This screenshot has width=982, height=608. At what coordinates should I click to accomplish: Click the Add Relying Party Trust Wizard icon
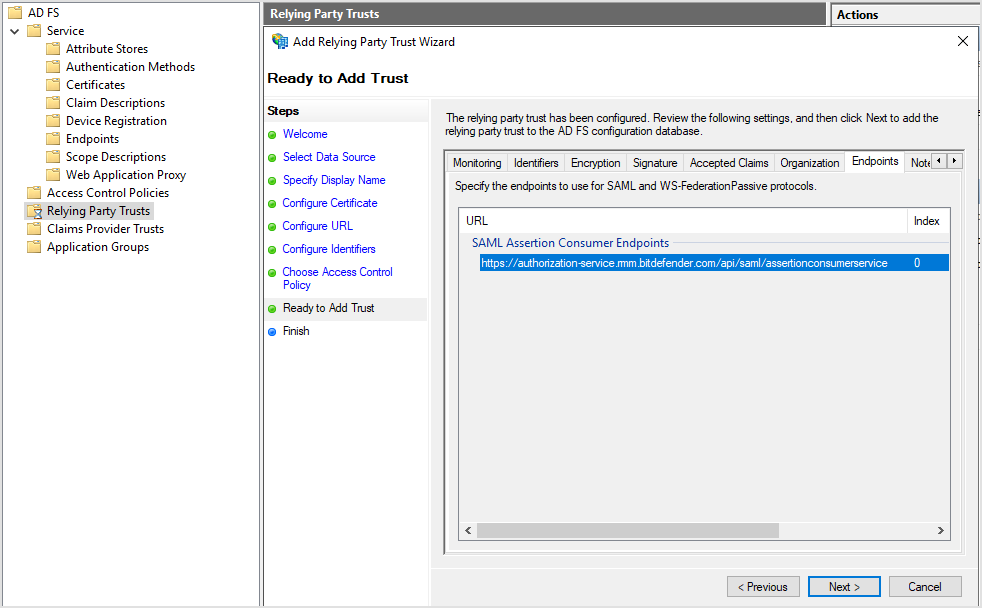tap(280, 42)
